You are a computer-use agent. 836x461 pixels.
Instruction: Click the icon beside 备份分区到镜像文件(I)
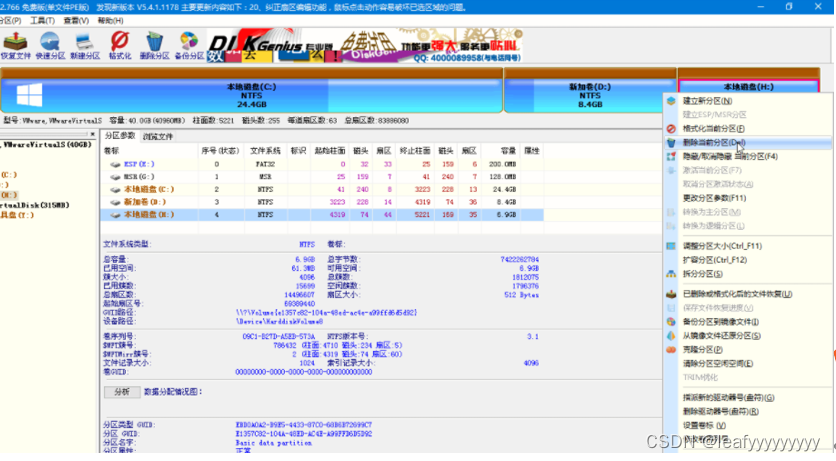point(671,321)
